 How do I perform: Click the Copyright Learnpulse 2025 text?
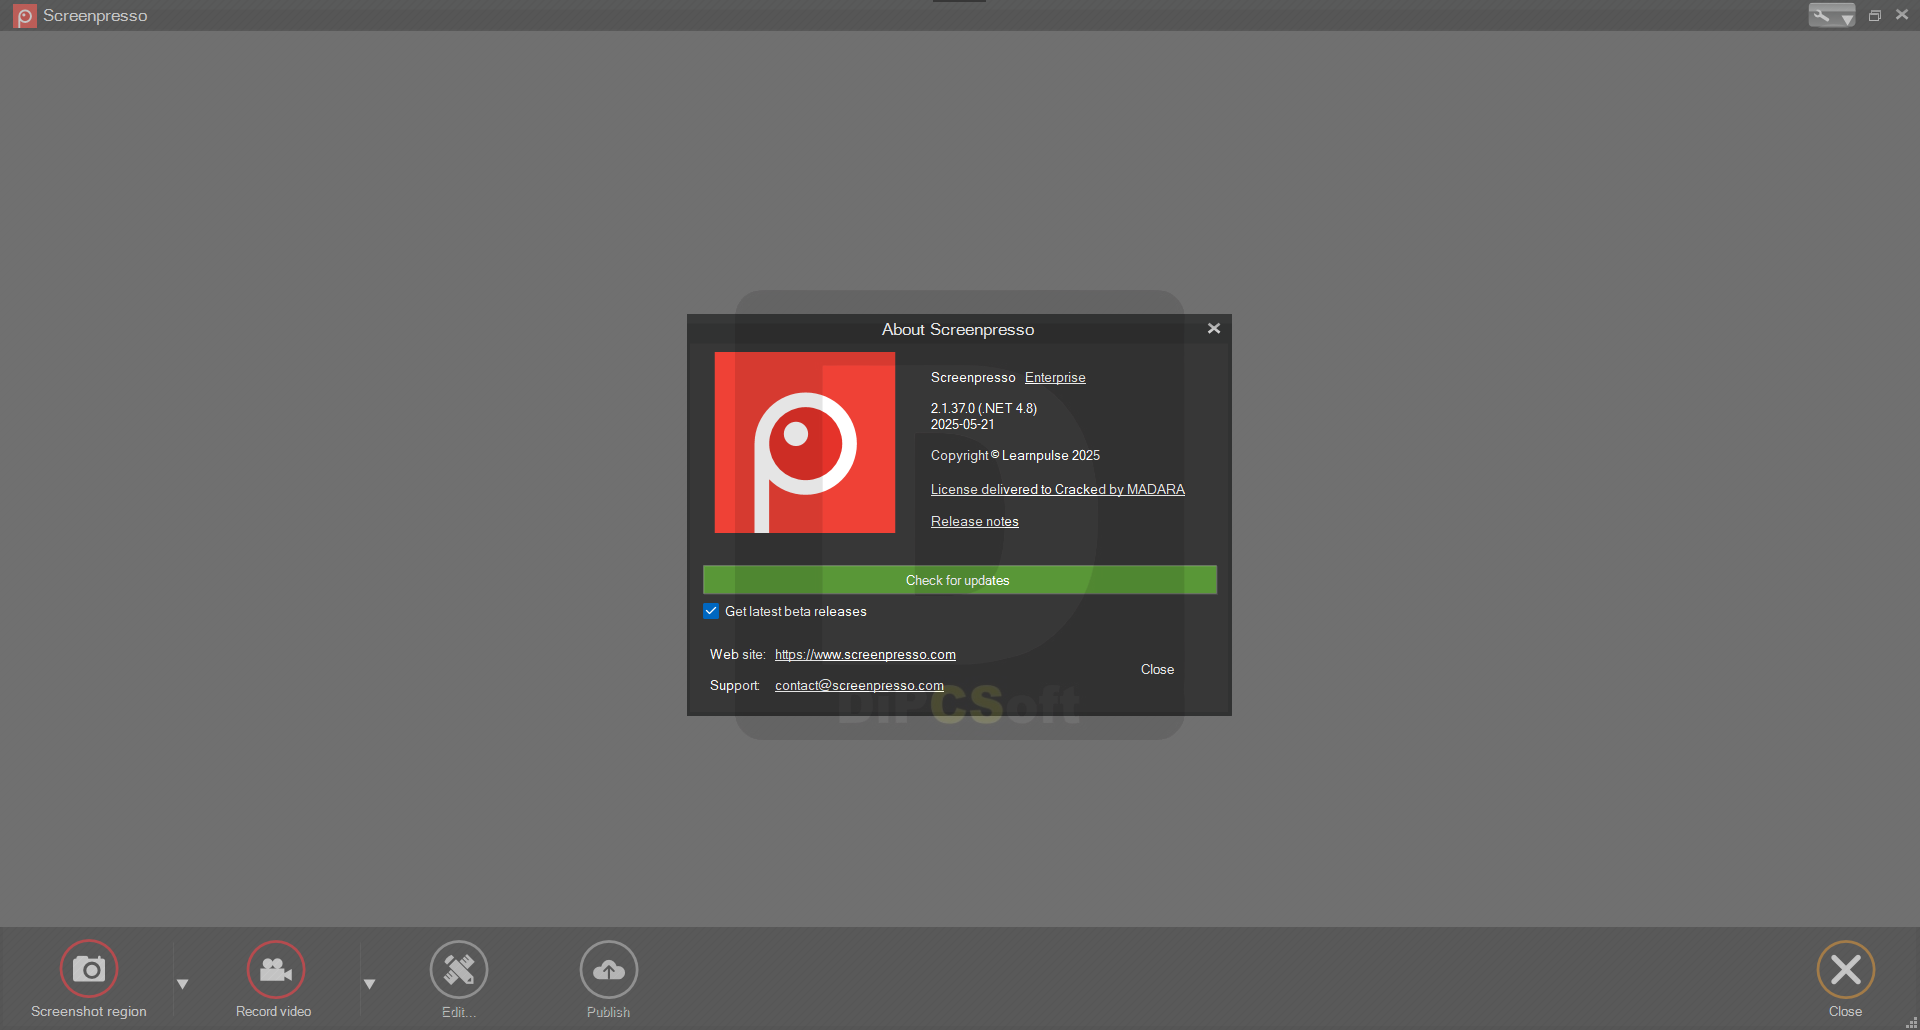[1015, 455]
